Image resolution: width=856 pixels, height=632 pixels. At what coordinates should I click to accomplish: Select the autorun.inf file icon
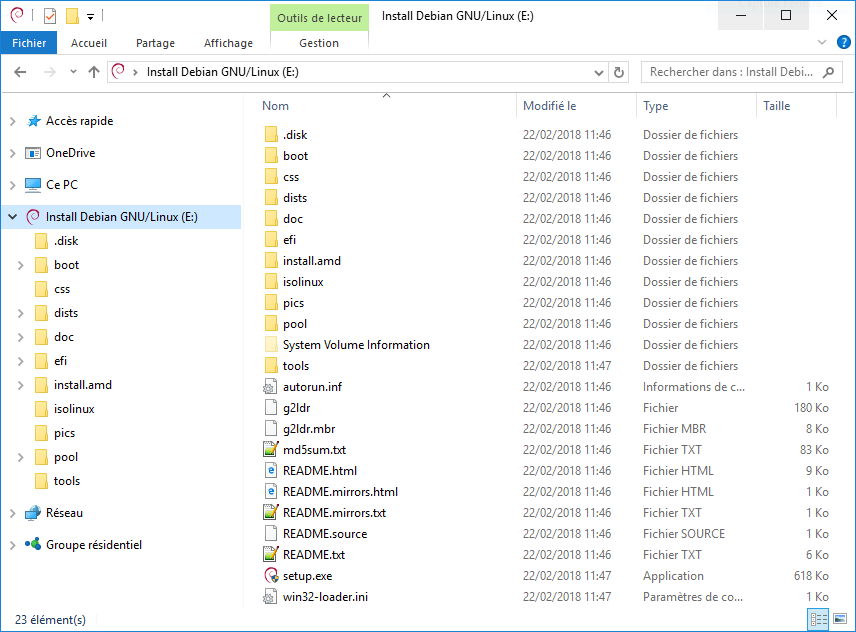tap(270, 387)
